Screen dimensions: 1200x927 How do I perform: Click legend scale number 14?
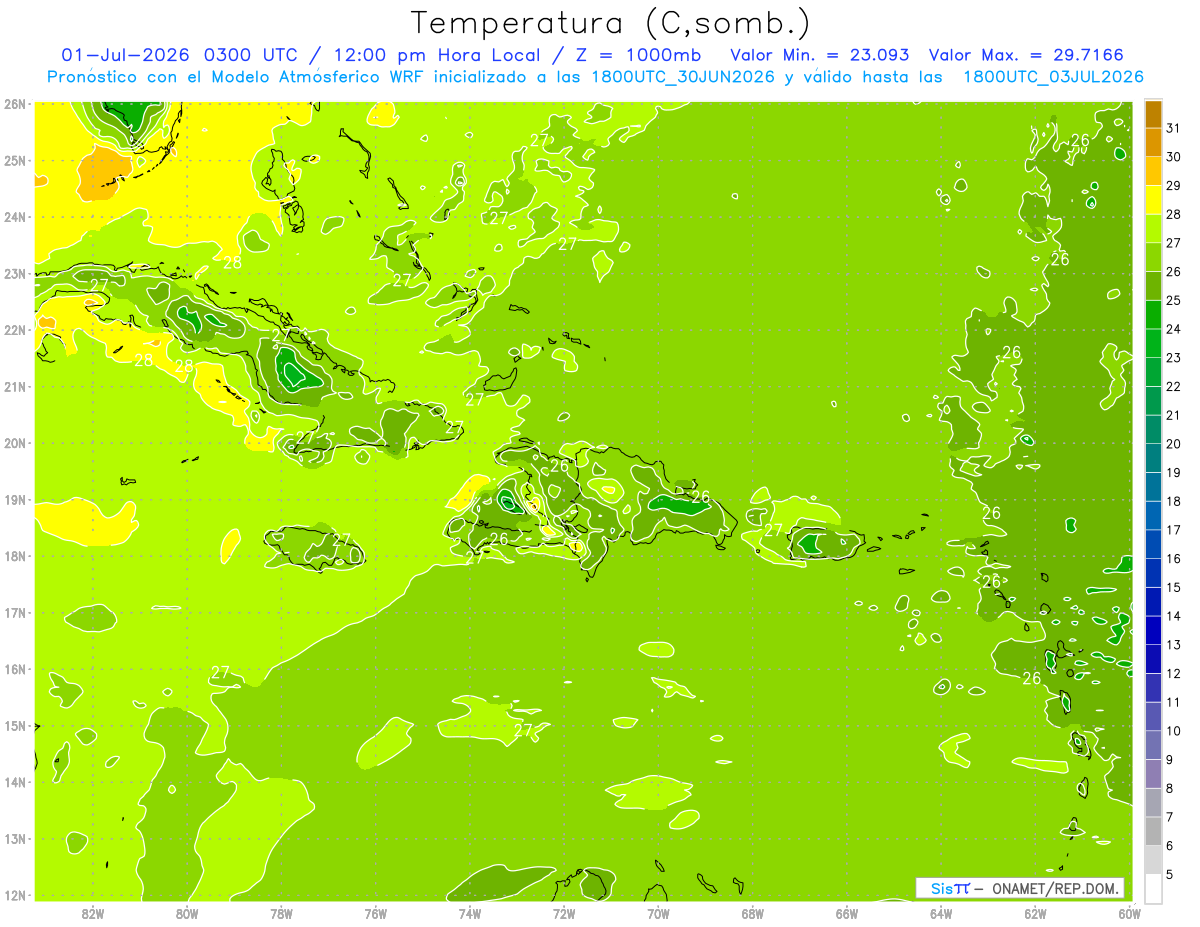click(x=1174, y=616)
